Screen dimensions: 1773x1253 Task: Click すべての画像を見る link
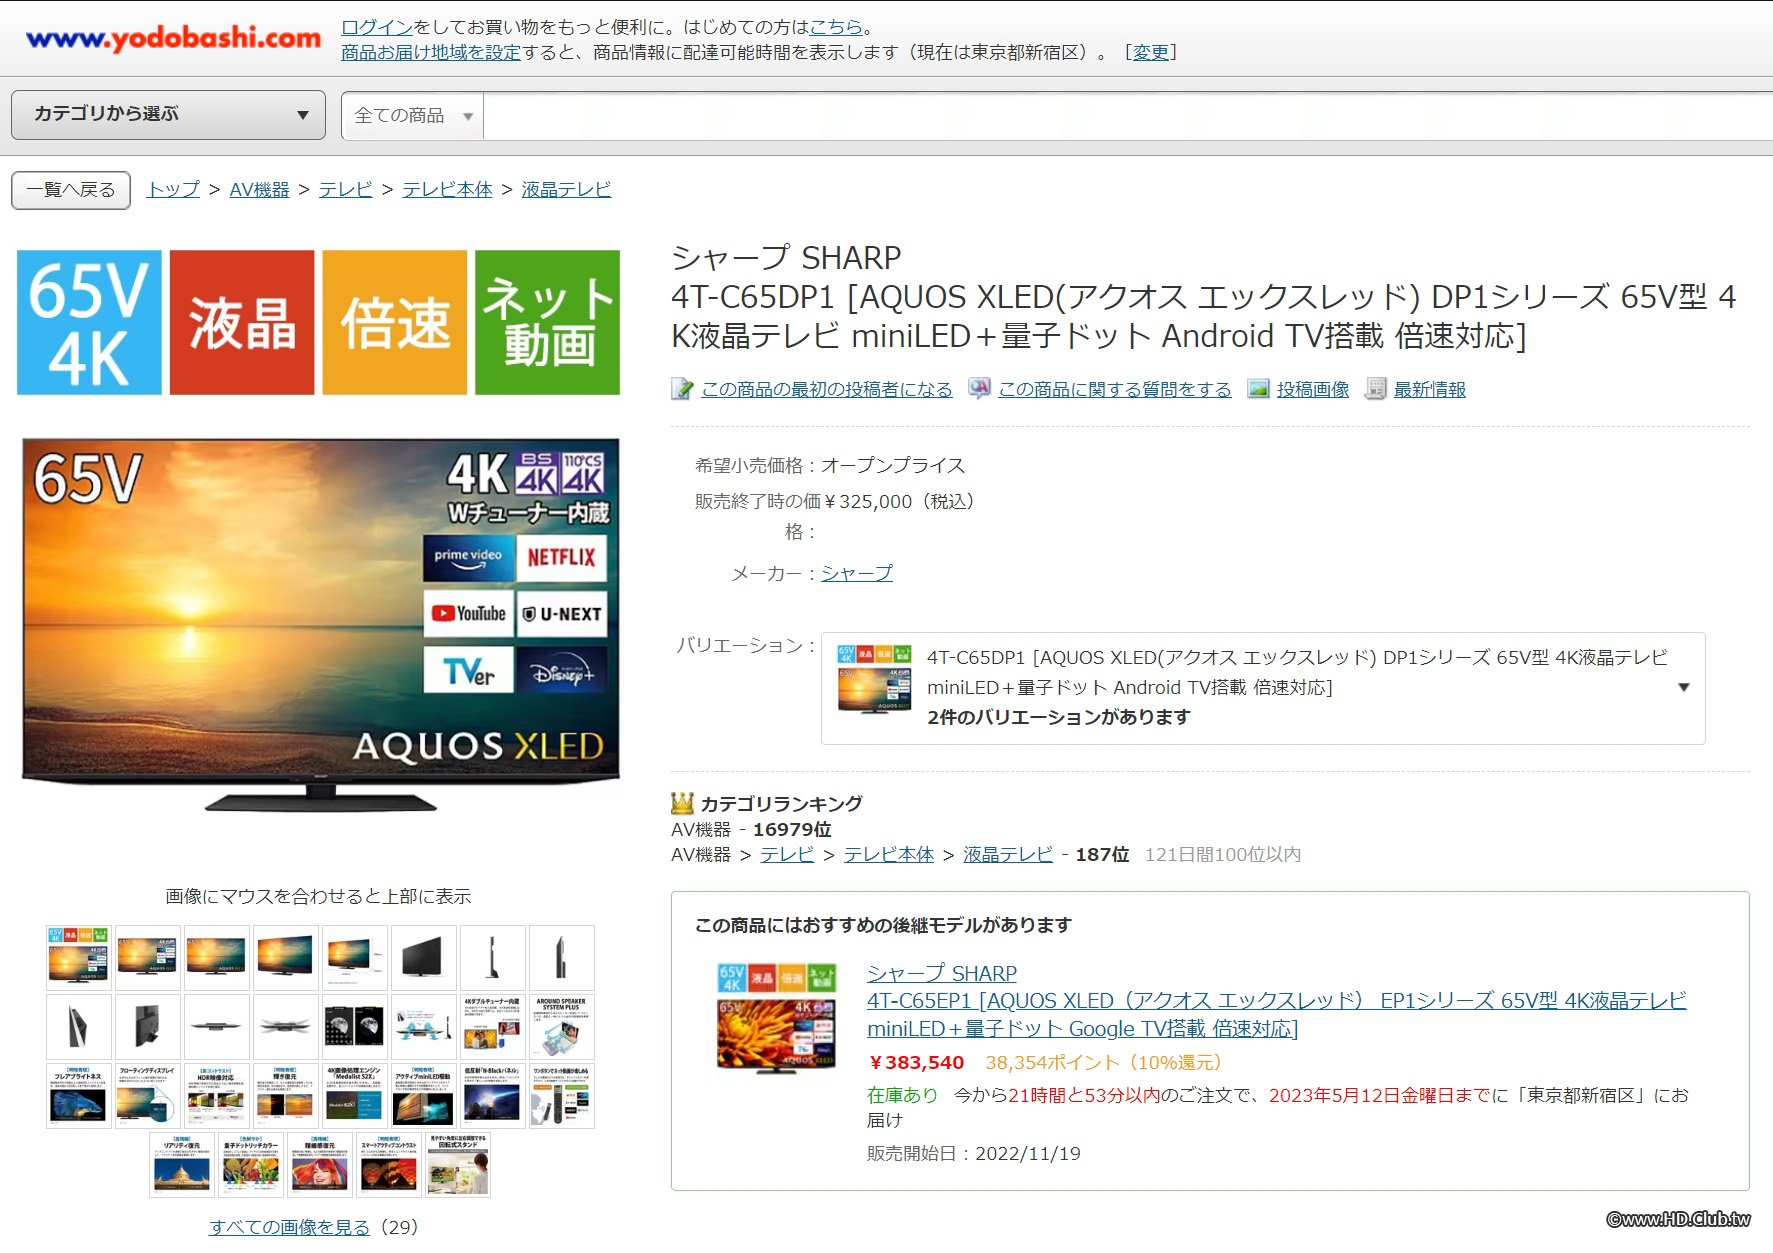tap(289, 1227)
